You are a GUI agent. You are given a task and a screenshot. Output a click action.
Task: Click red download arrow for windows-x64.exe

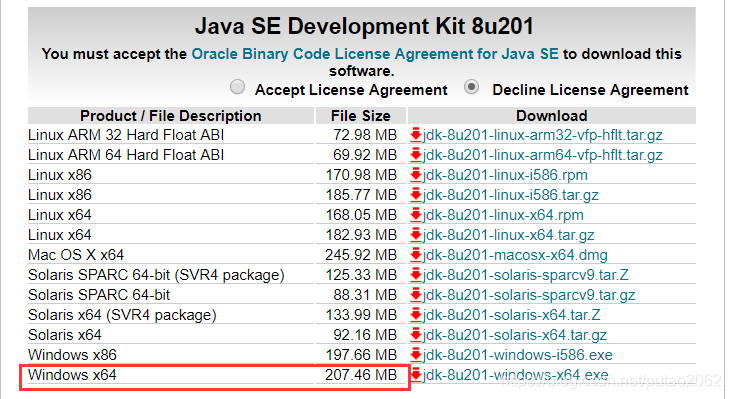(416, 375)
